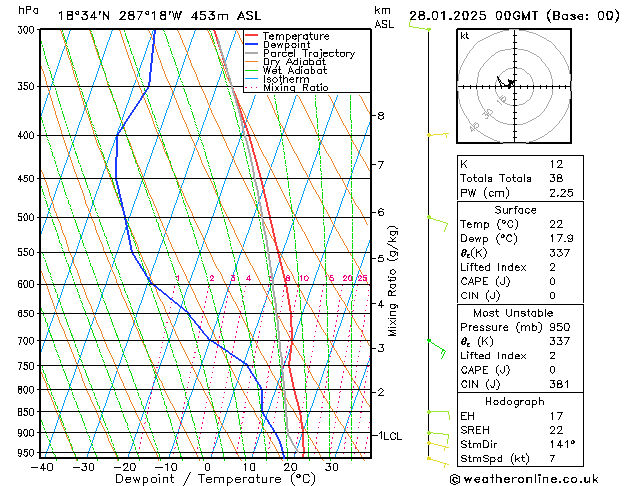
Task: Click the 2 km altitude label
Action: 381,392
